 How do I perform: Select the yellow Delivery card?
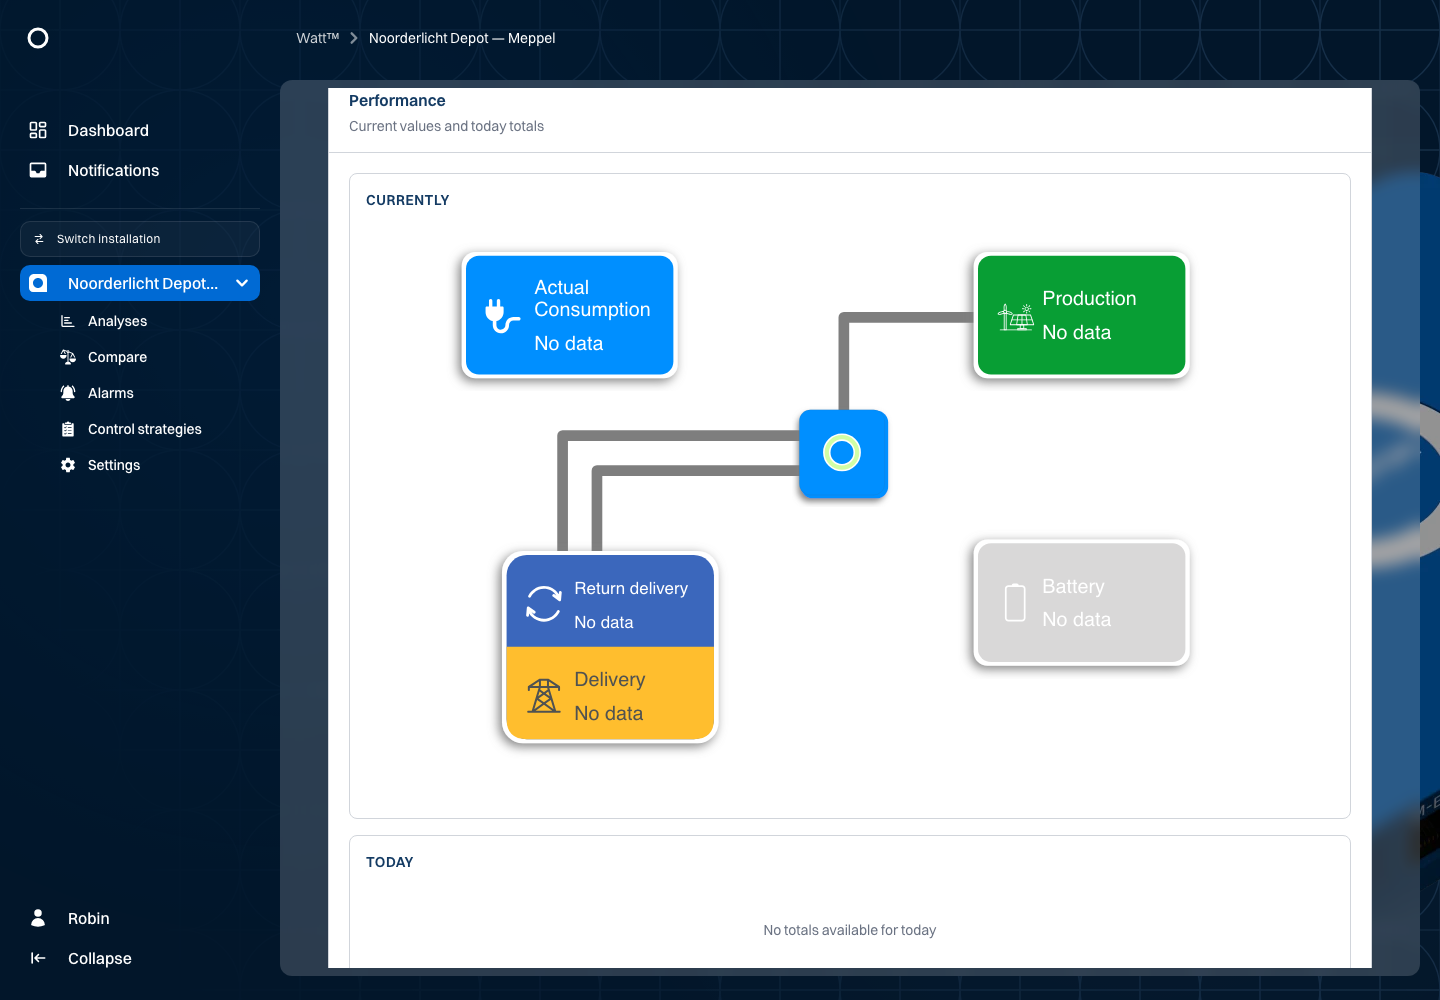coord(610,693)
